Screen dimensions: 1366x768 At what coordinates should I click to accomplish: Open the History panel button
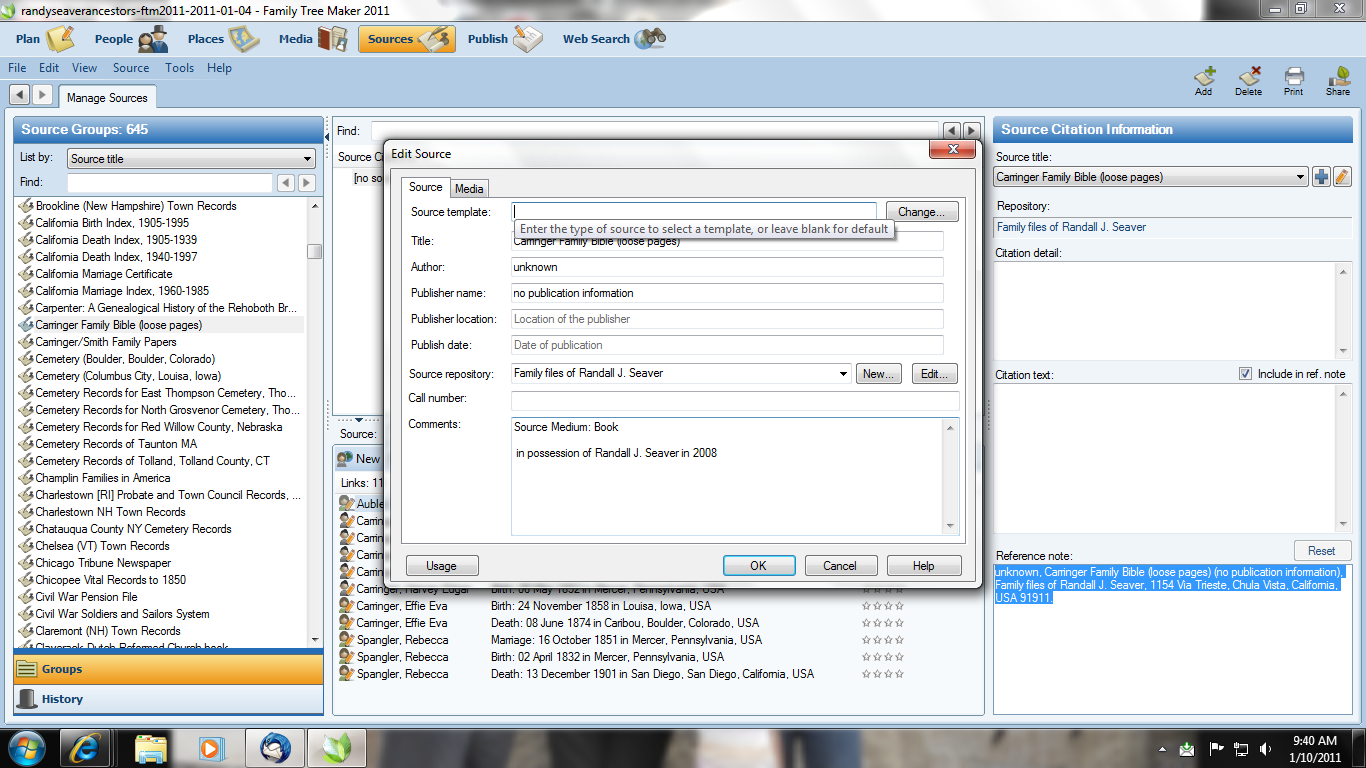coord(168,699)
